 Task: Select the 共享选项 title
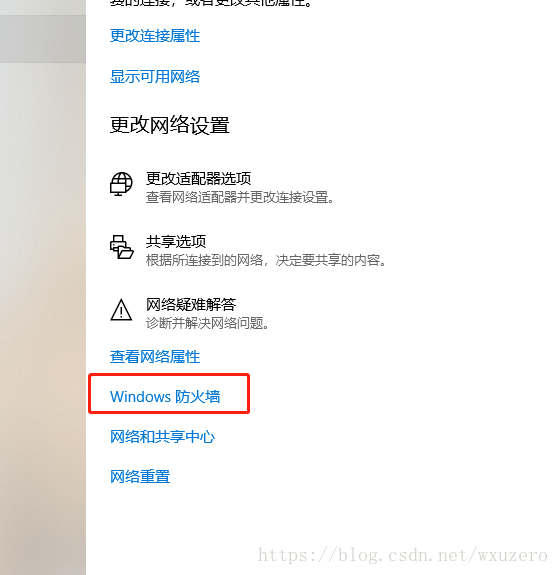coord(176,242)
